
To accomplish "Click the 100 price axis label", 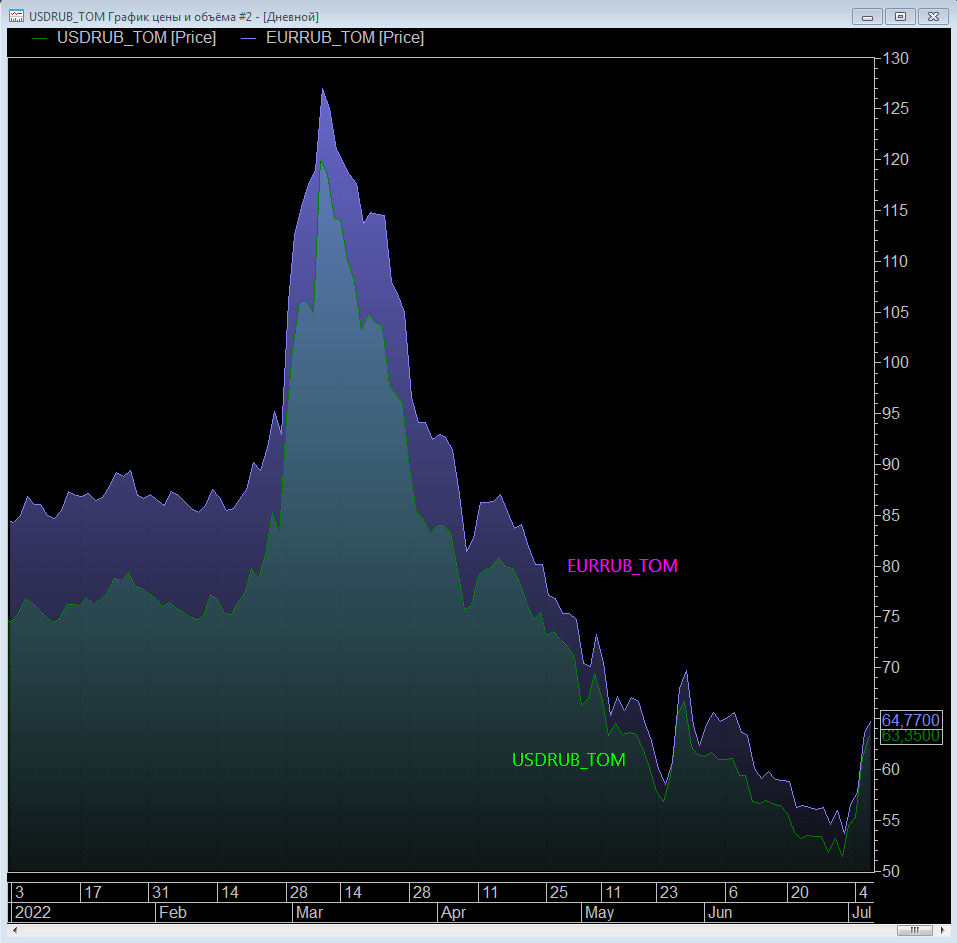I will click(895, 363).
